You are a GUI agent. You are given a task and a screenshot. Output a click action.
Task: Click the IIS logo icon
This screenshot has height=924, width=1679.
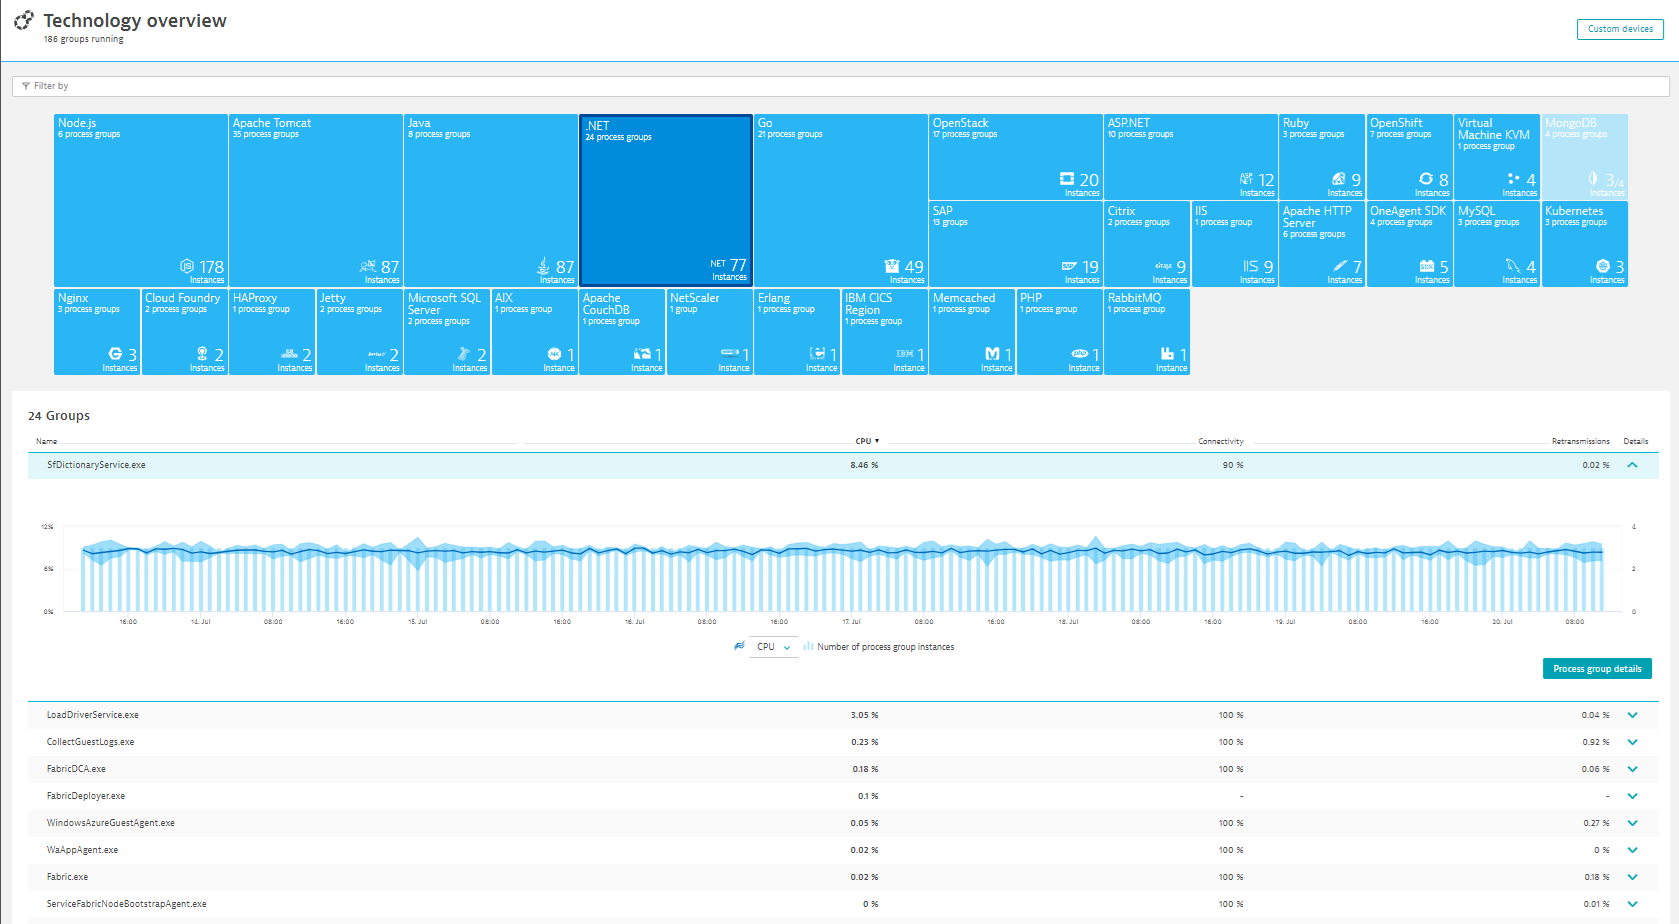pos(1251,266)
